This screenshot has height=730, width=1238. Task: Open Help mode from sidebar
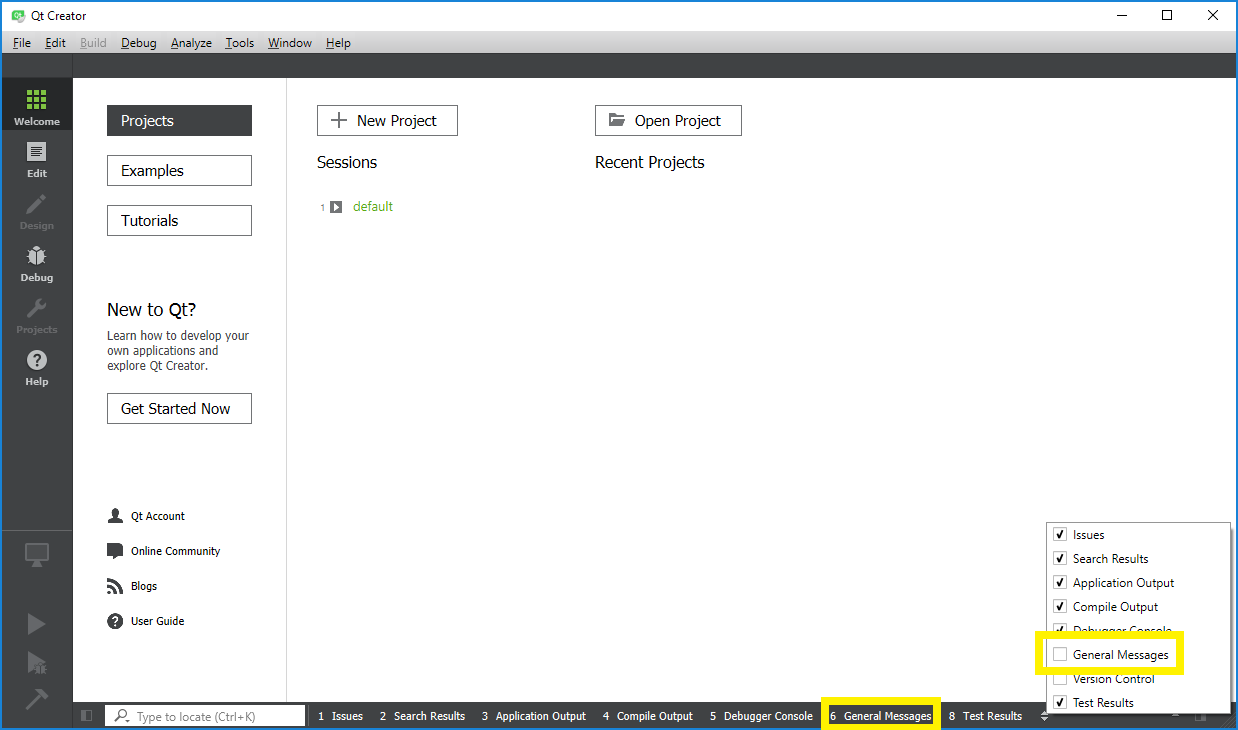tap(36, 366)
